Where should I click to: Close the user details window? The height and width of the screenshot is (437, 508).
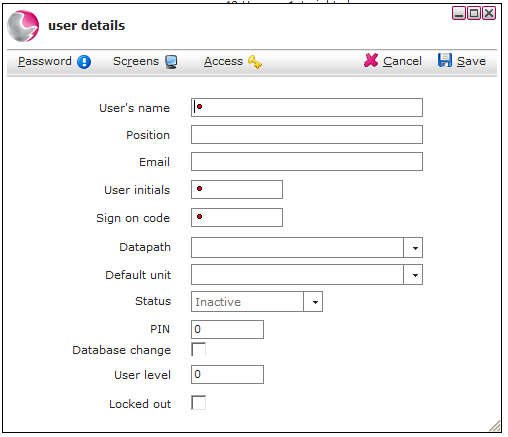click(x=489, y=13)
